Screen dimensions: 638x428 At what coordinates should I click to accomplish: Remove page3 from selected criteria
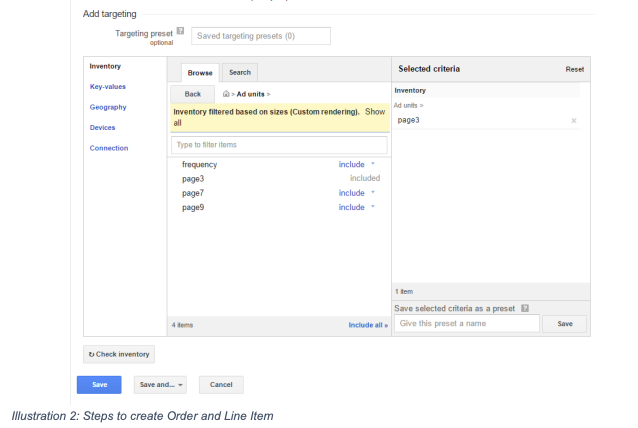tap(573, 120)
